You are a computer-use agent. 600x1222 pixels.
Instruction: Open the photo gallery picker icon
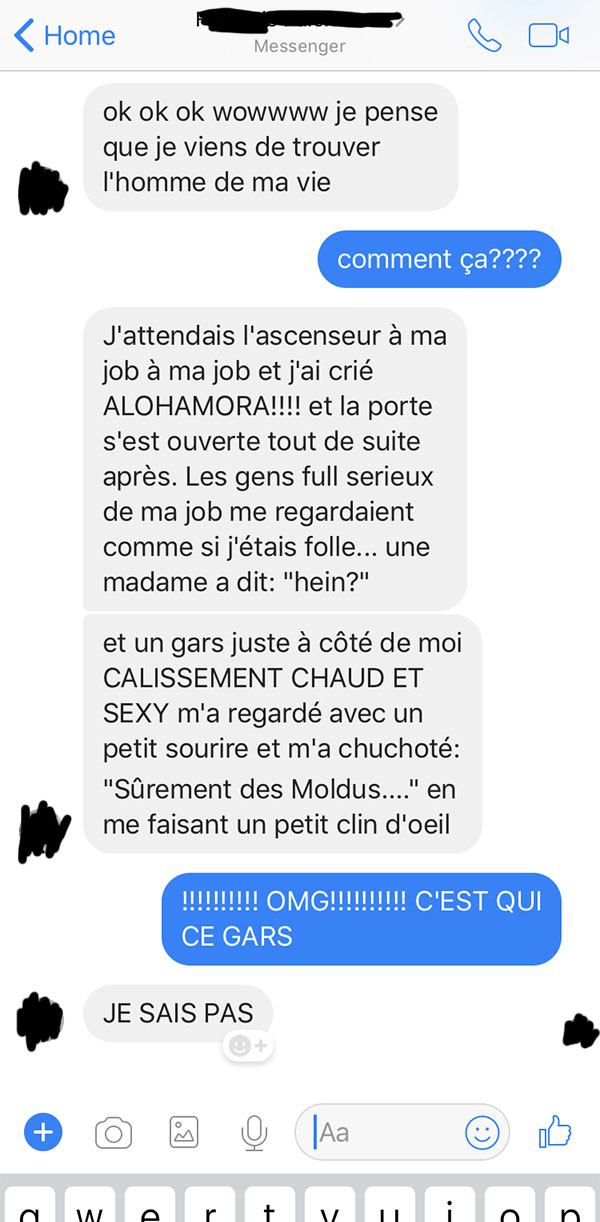pyautogui.click(x=184, y=1133)
